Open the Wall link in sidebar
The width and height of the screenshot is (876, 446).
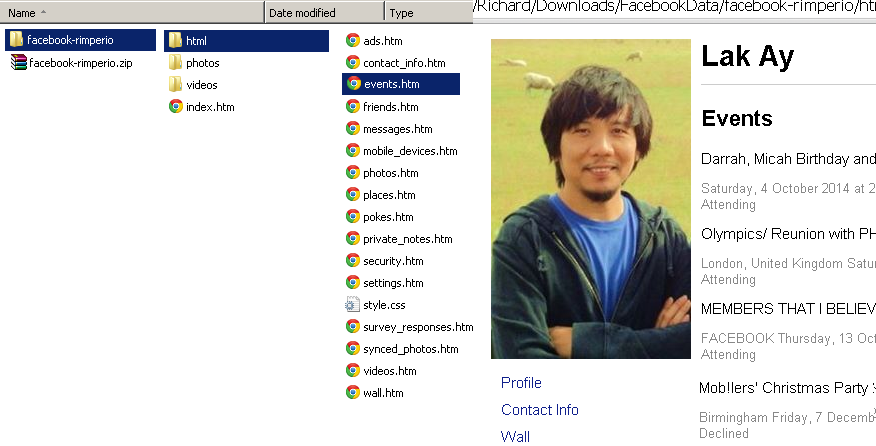tap(515, 436)
